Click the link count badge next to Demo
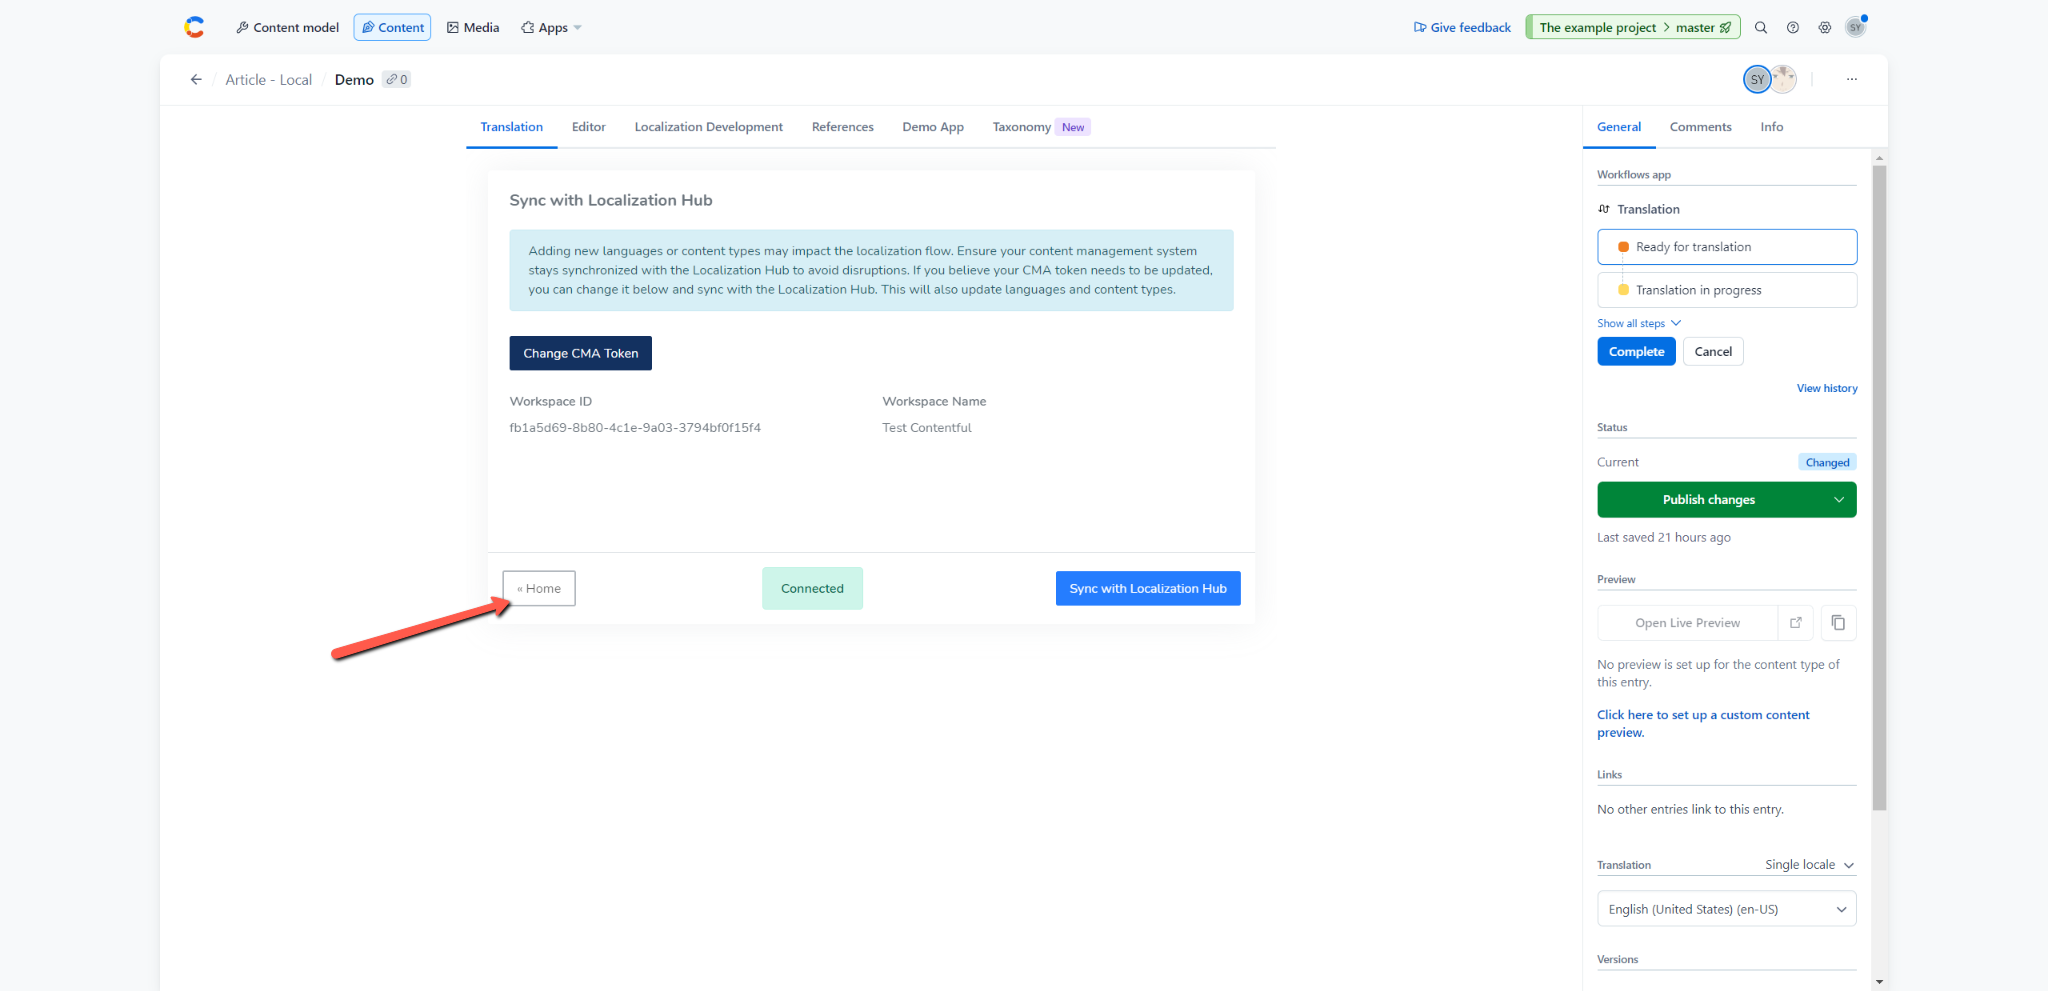2048x991 pixels. [x=397, y=80]
